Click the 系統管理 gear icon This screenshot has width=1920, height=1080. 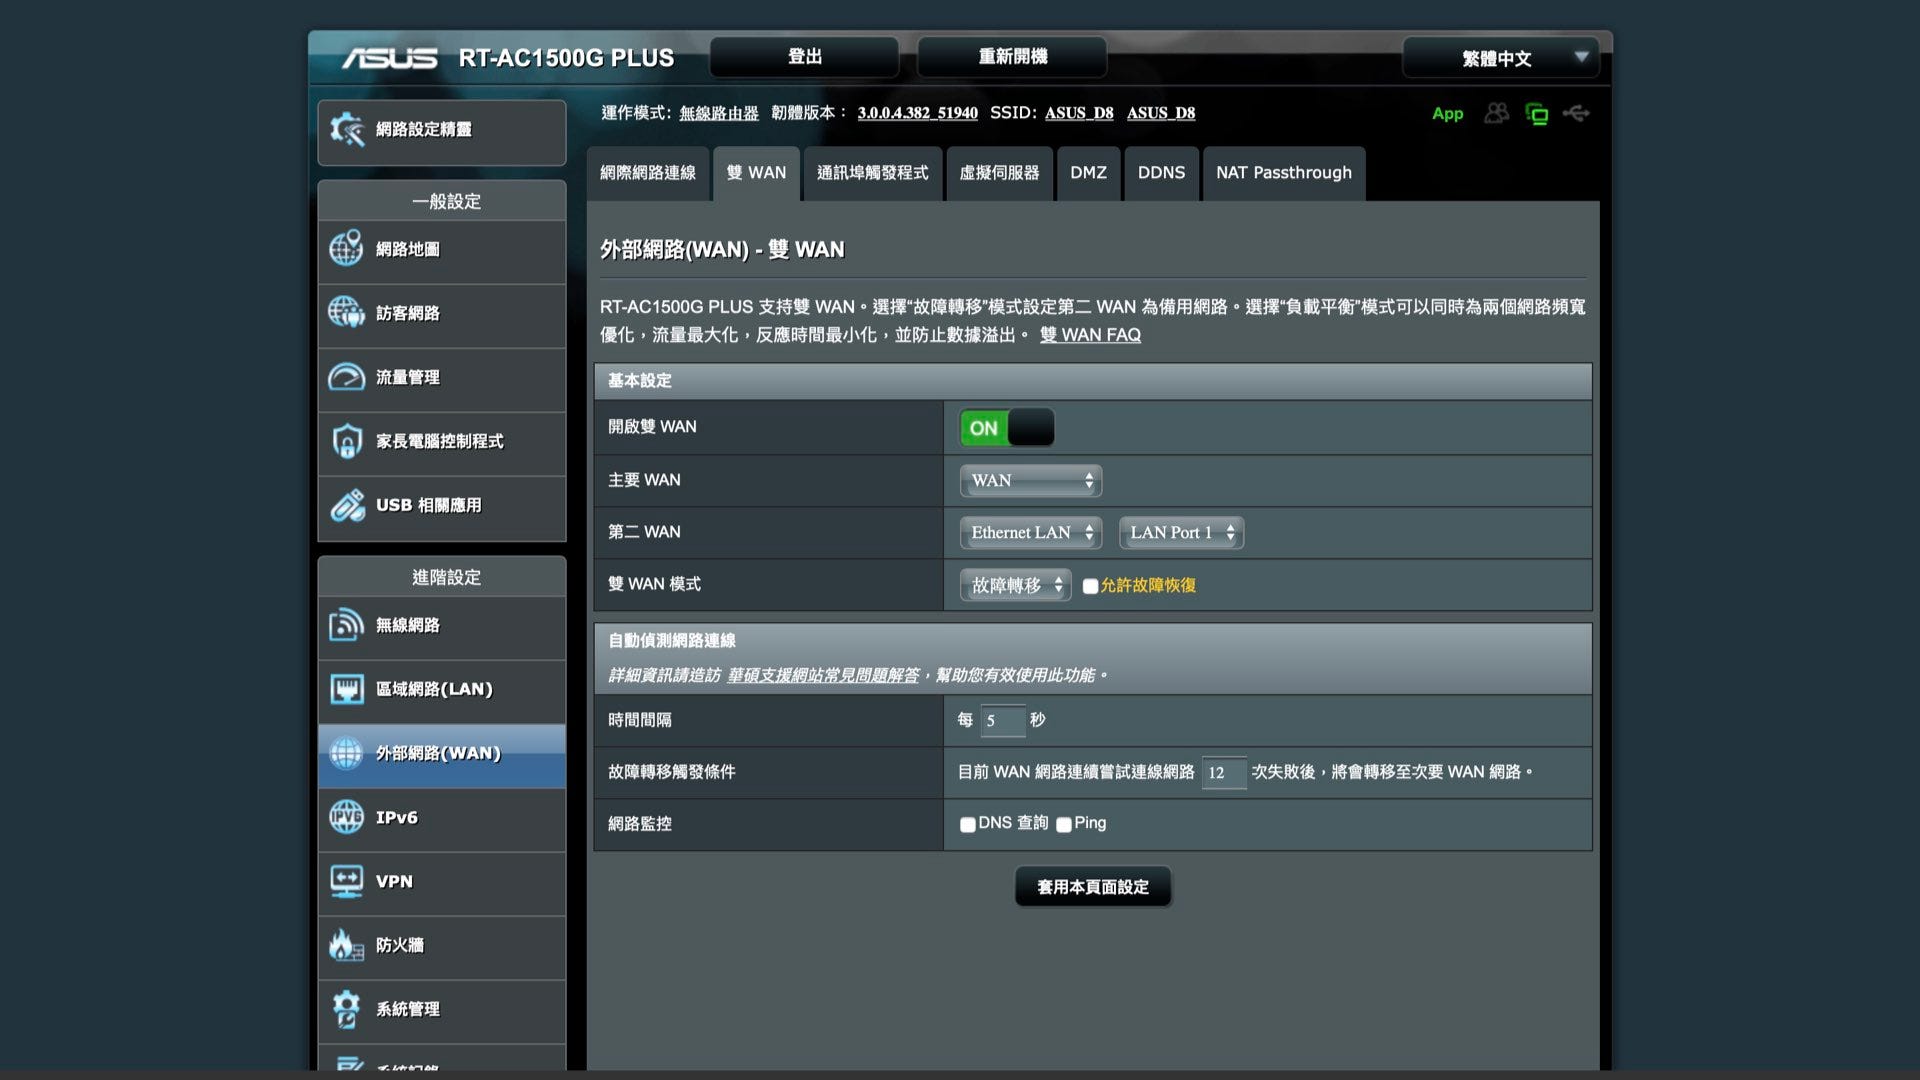[346, 1009]
